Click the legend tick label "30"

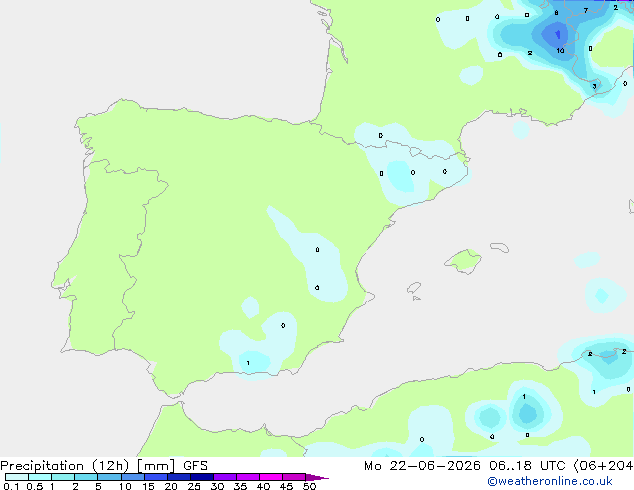[217, 486]
